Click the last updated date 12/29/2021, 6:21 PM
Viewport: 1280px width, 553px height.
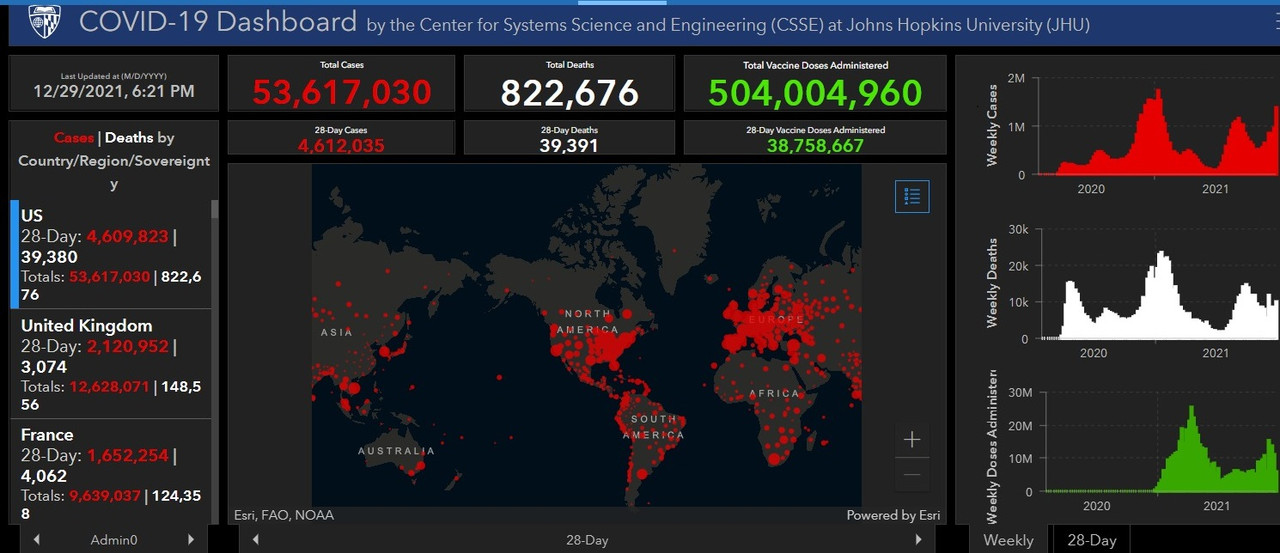tap(114, 92)
